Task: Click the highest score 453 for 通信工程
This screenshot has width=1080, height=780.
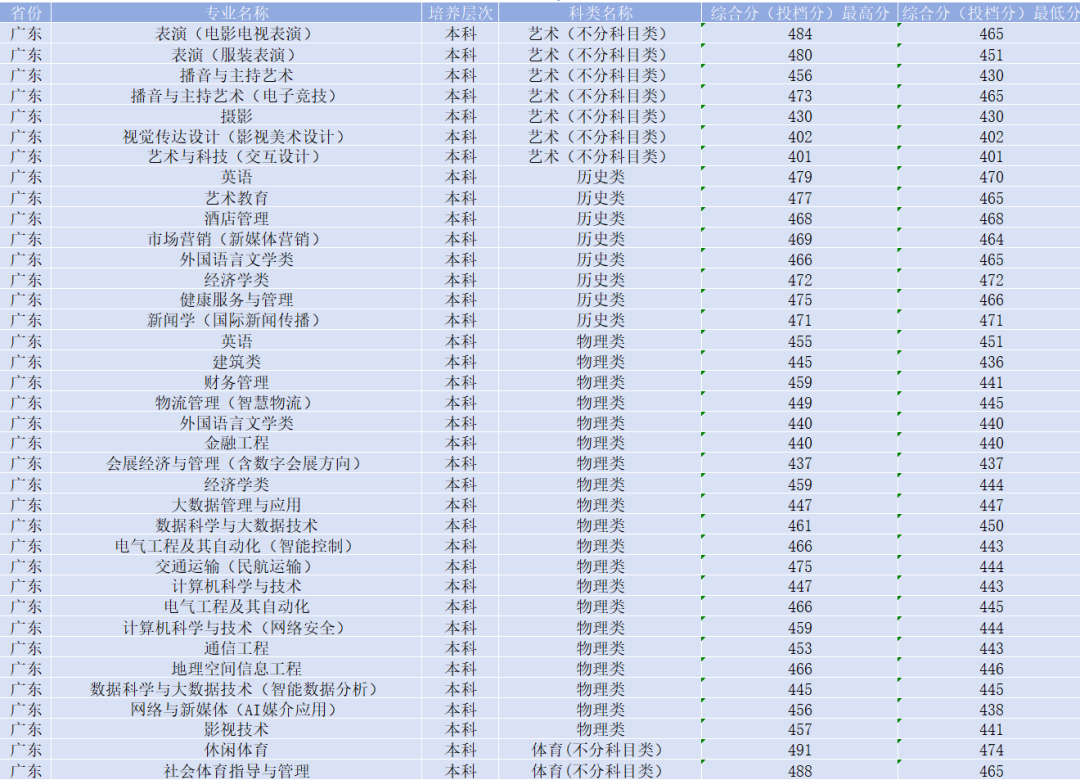Action: [800, 648]
